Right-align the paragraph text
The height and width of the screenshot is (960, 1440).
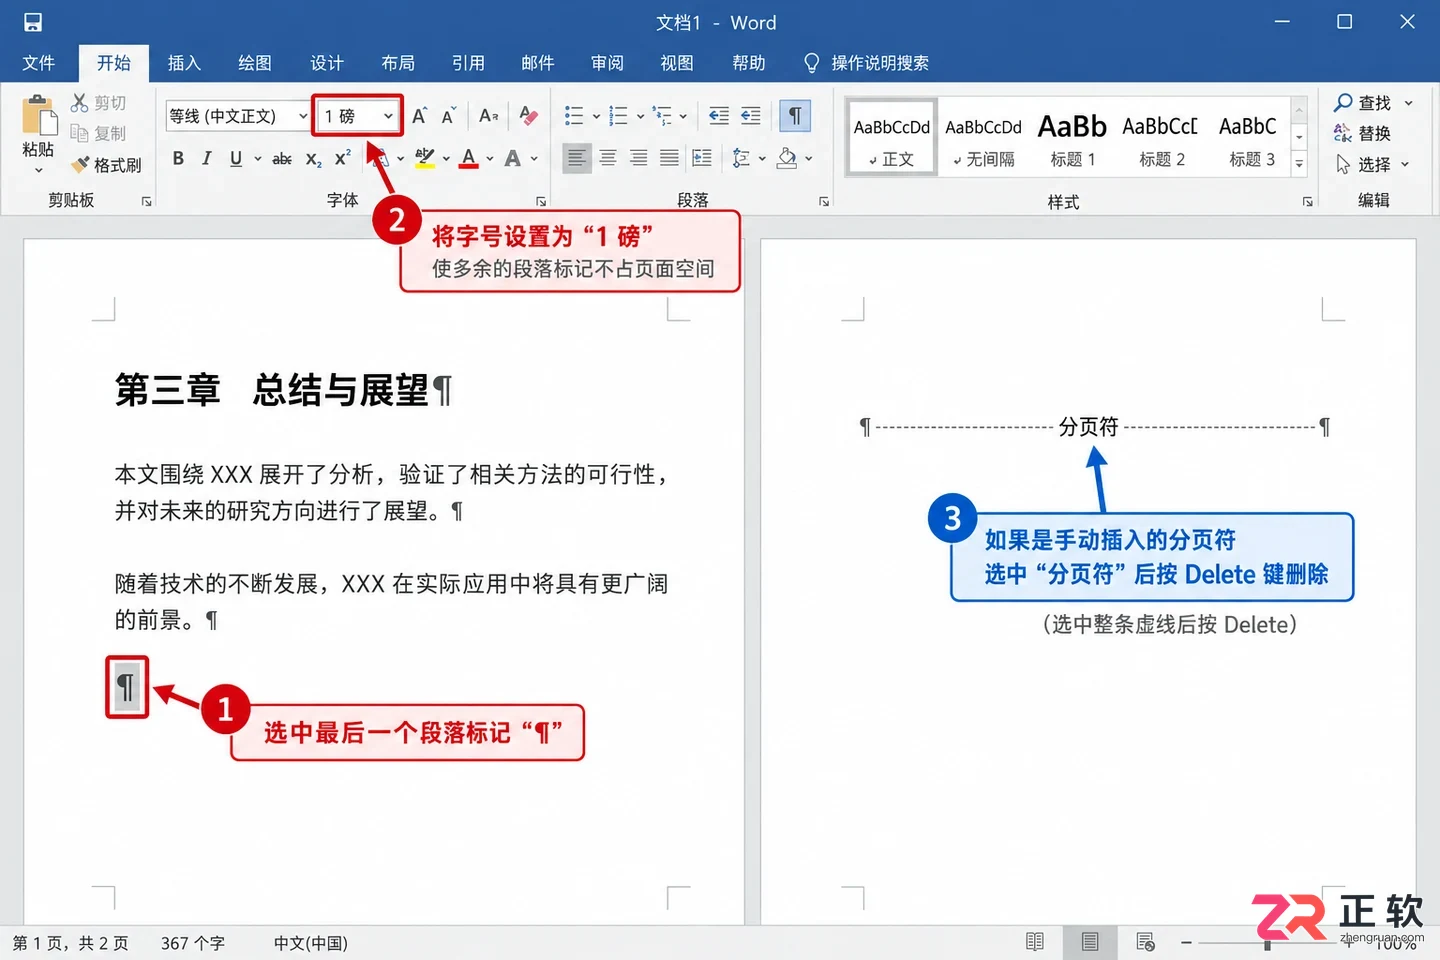[639, 158]
